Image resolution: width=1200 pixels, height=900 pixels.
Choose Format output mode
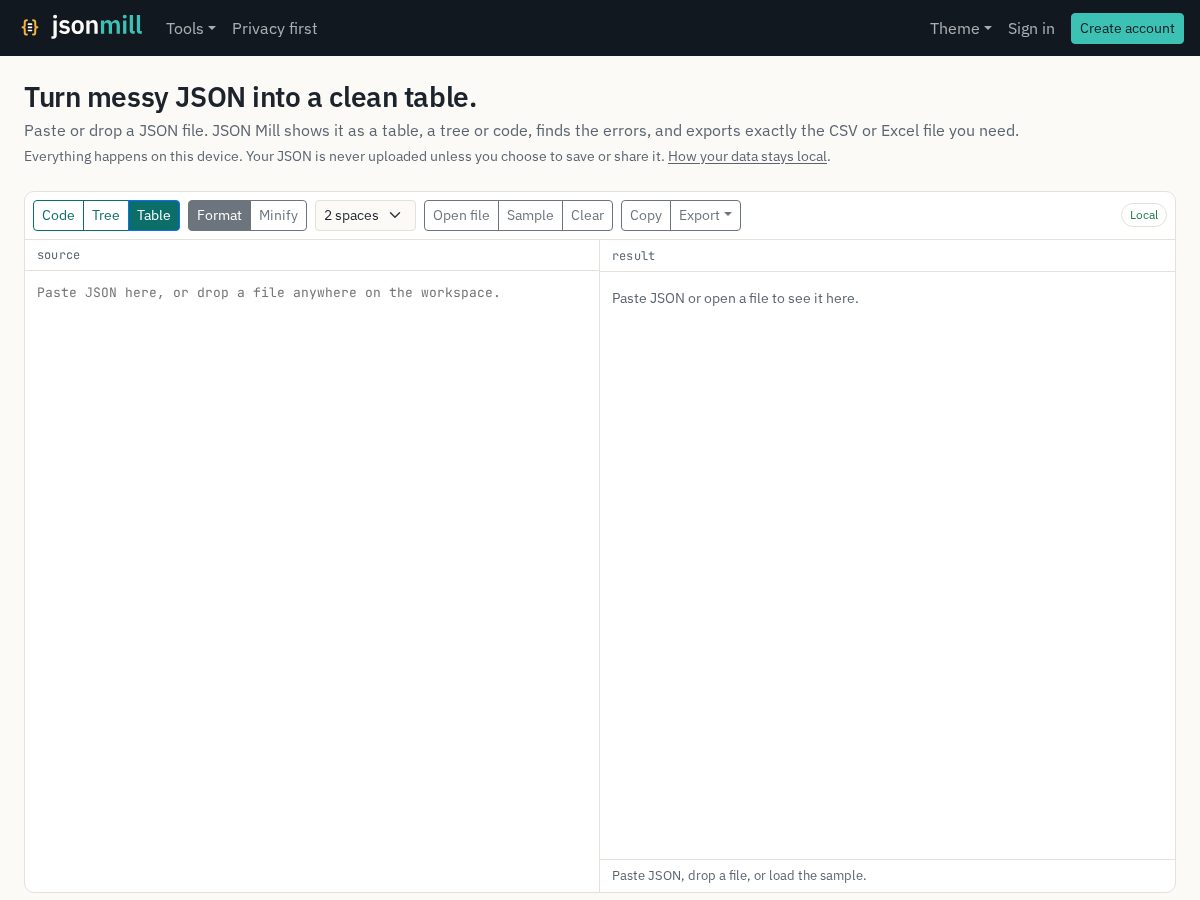(x=219, y=215)
